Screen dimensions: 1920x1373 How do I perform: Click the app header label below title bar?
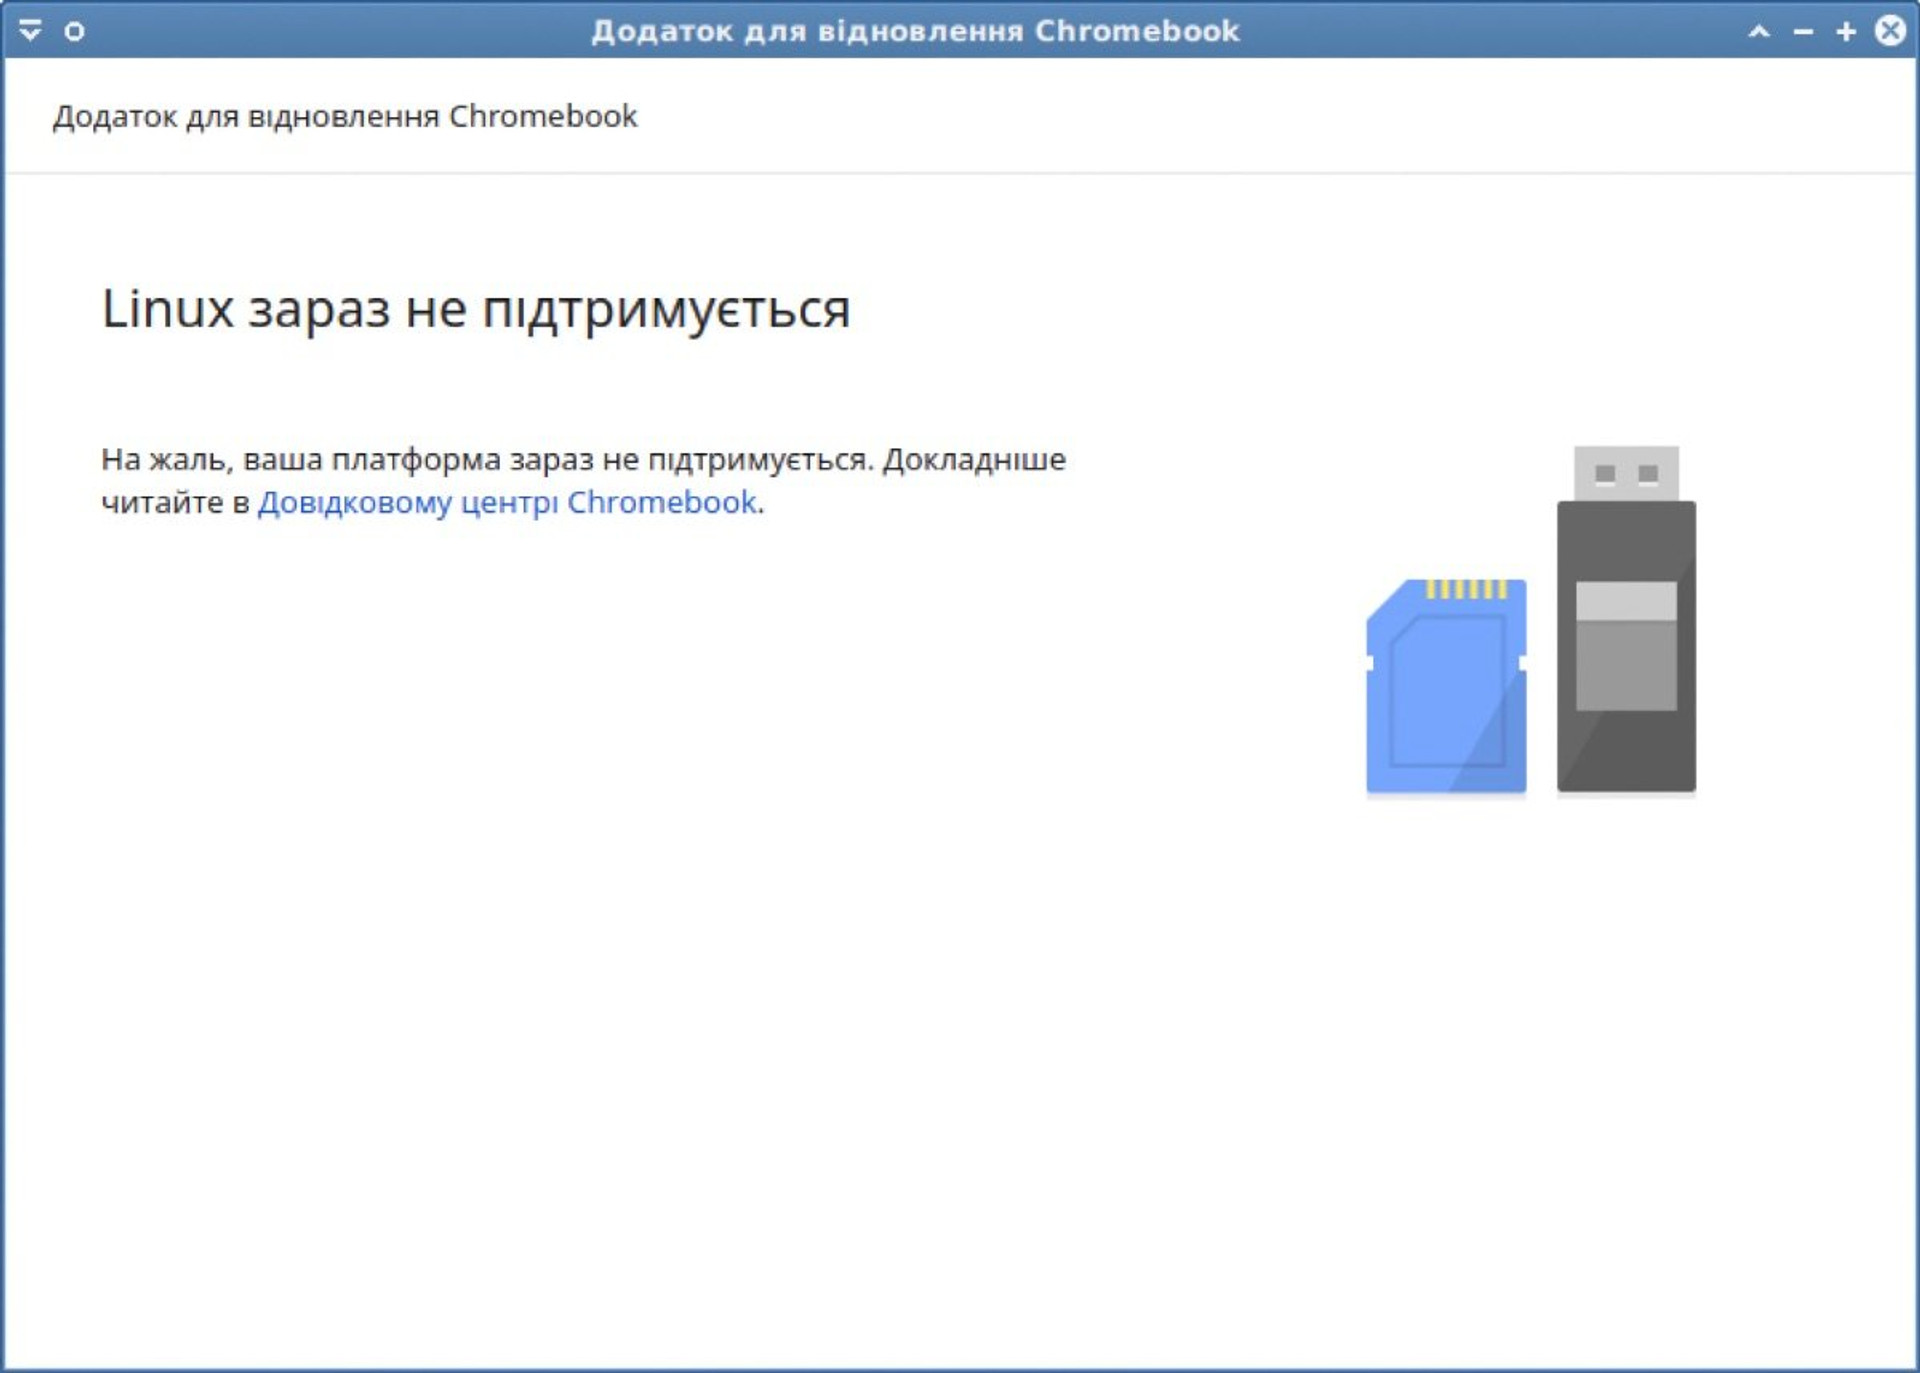point(344,117)
